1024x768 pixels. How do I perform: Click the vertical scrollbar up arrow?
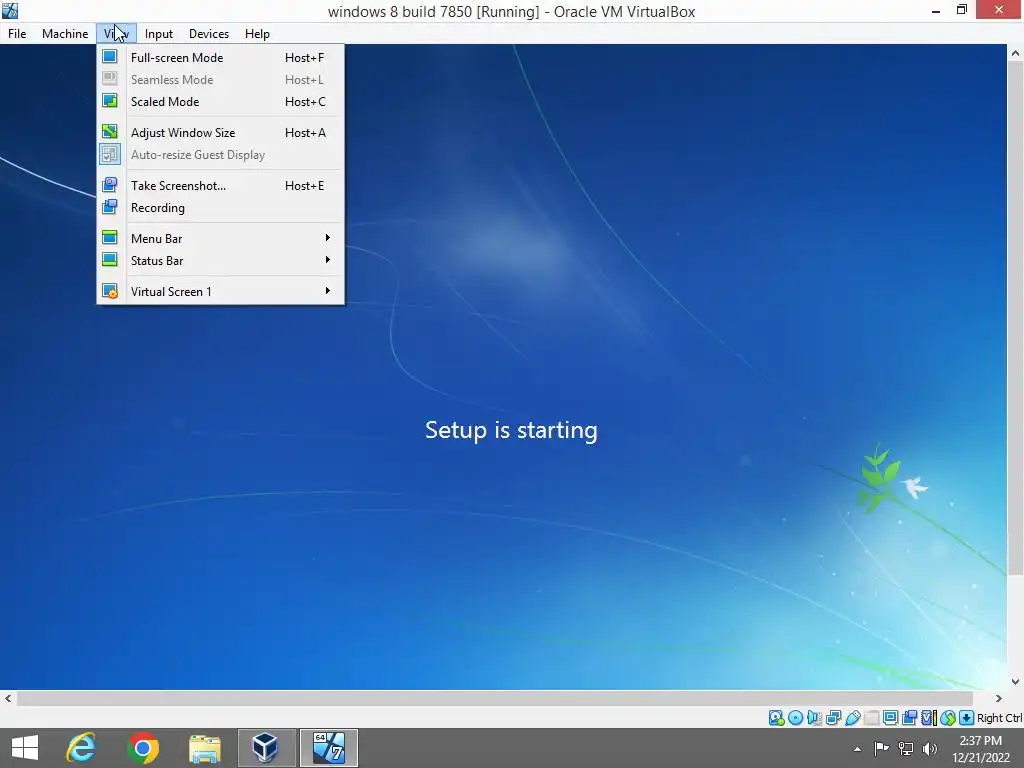pyautogui.click(x=1015, y=53)
